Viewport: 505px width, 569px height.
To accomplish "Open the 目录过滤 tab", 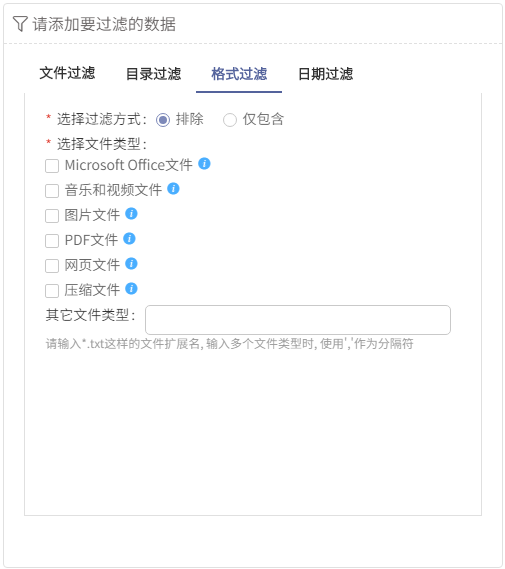I will coord(153,74).
